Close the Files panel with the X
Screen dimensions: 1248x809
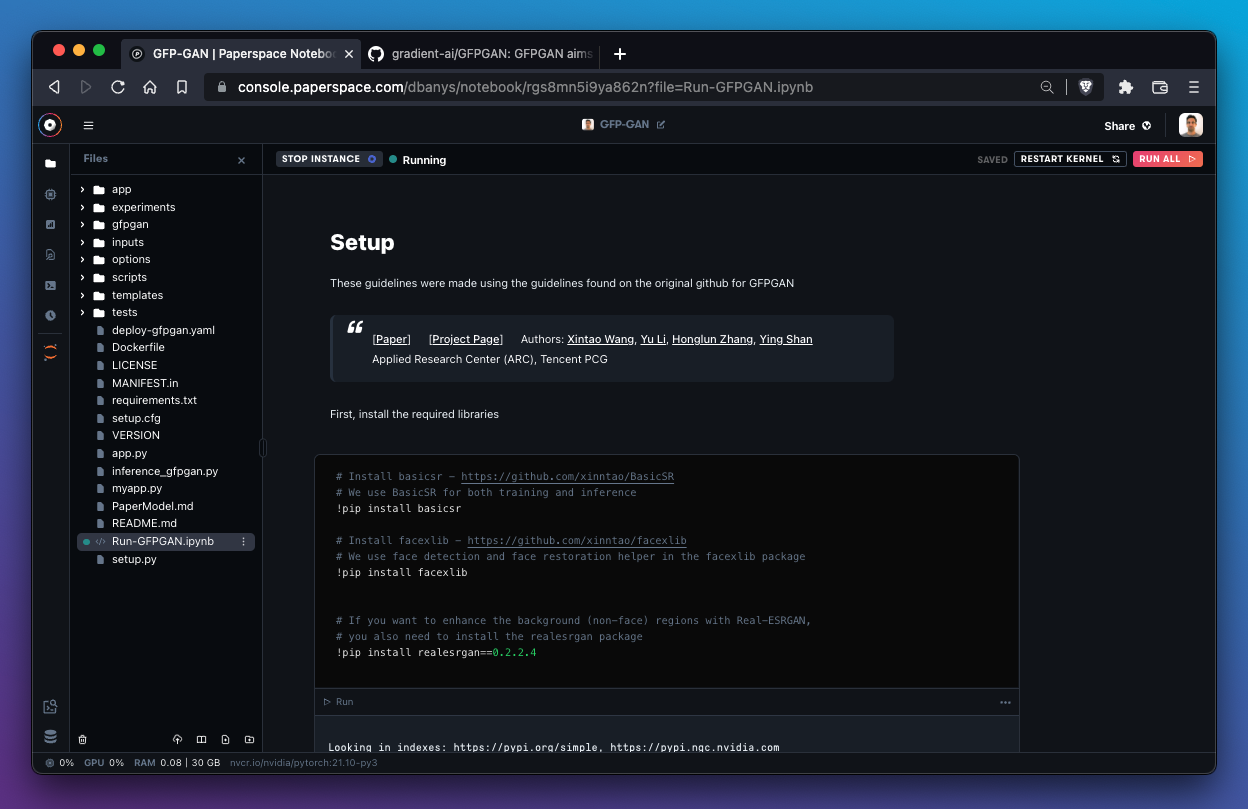tap(241, 160)
